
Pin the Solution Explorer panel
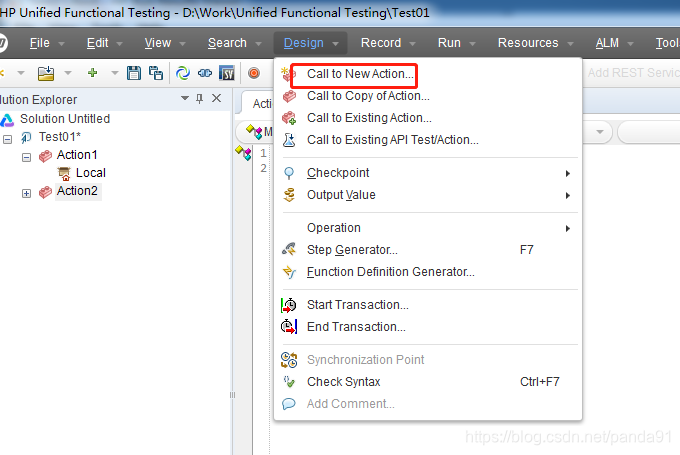199,99
